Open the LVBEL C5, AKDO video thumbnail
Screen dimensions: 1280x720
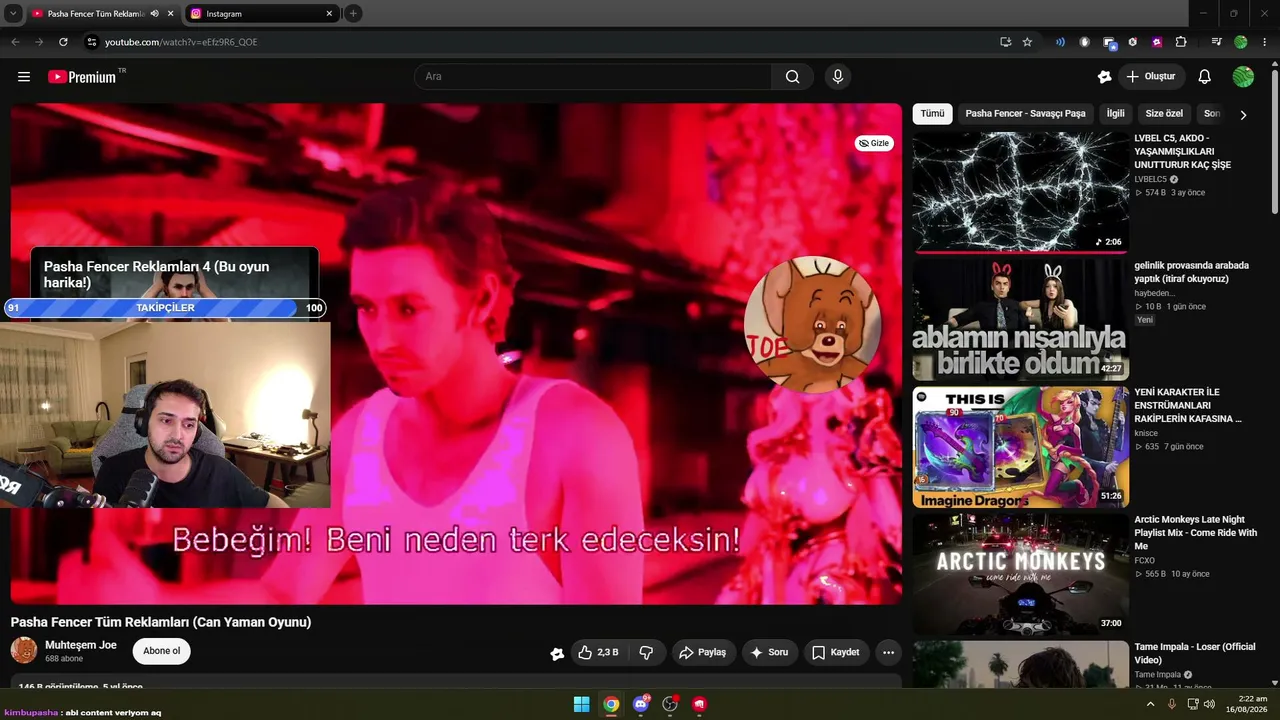(x=1020, y=192)
